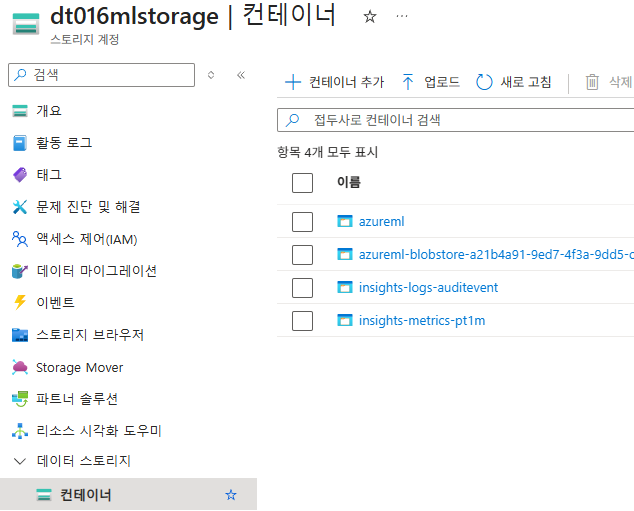Click the 업로드 button label
The width and height of the screenshot is (634, 511).
442,82
